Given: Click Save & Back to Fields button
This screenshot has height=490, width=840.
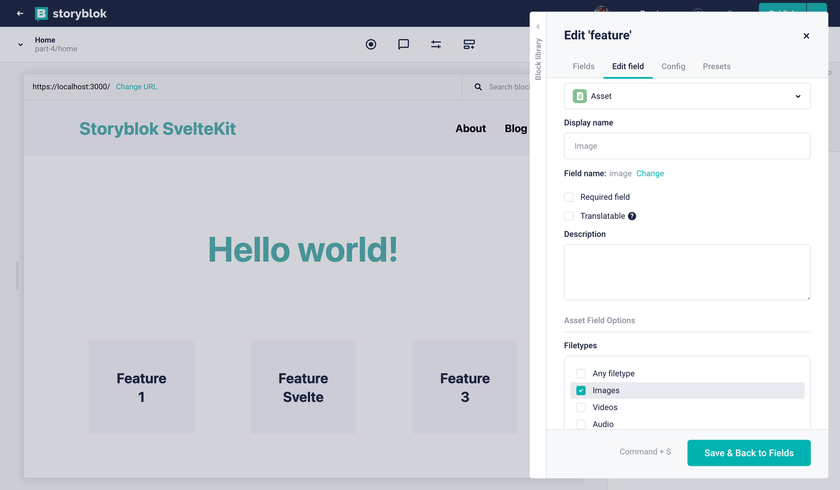Looking at the screenshot, I should (748, 453).
